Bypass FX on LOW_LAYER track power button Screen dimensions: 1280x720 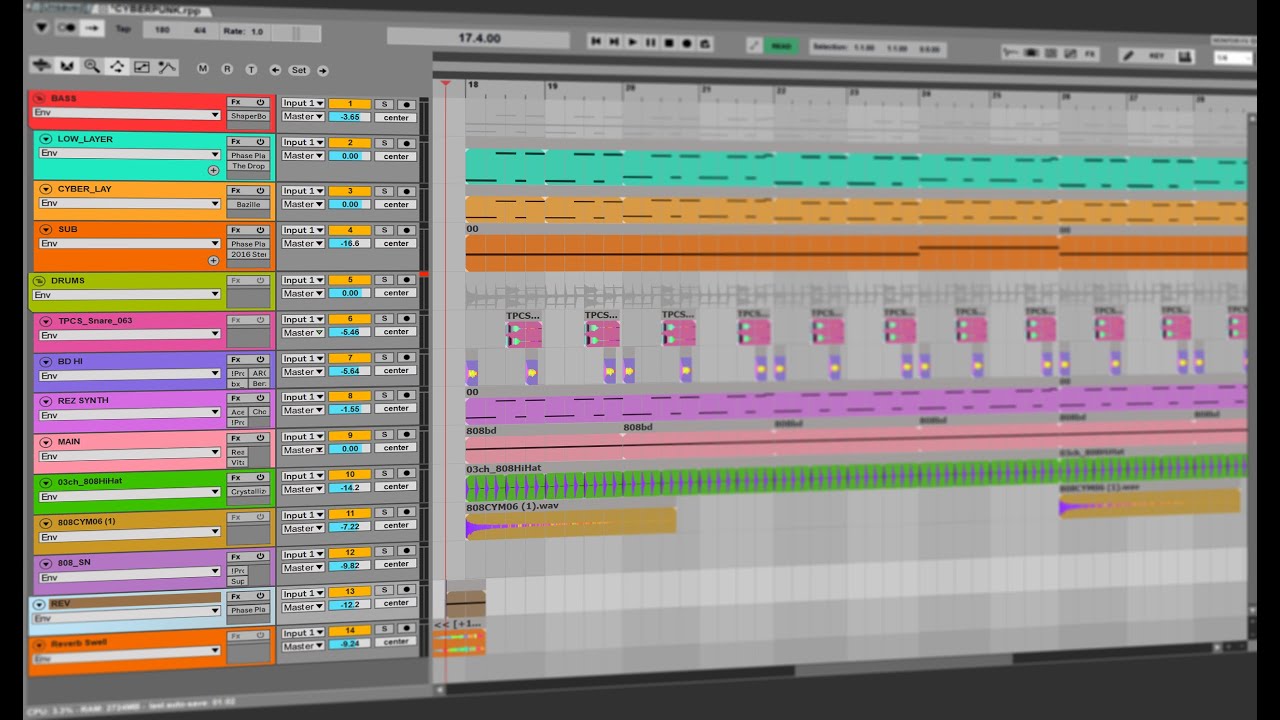tap(260, 142)
